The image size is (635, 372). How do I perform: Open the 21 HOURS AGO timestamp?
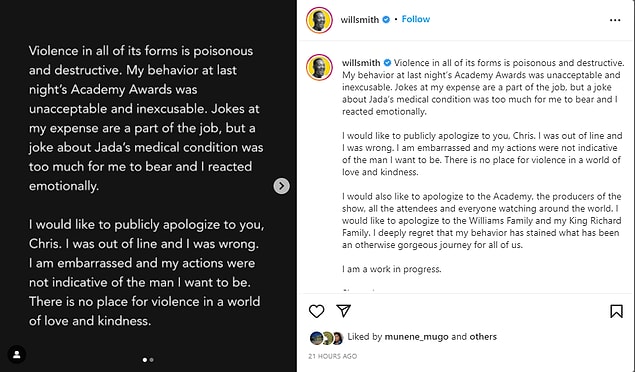(x=332, y=356)
